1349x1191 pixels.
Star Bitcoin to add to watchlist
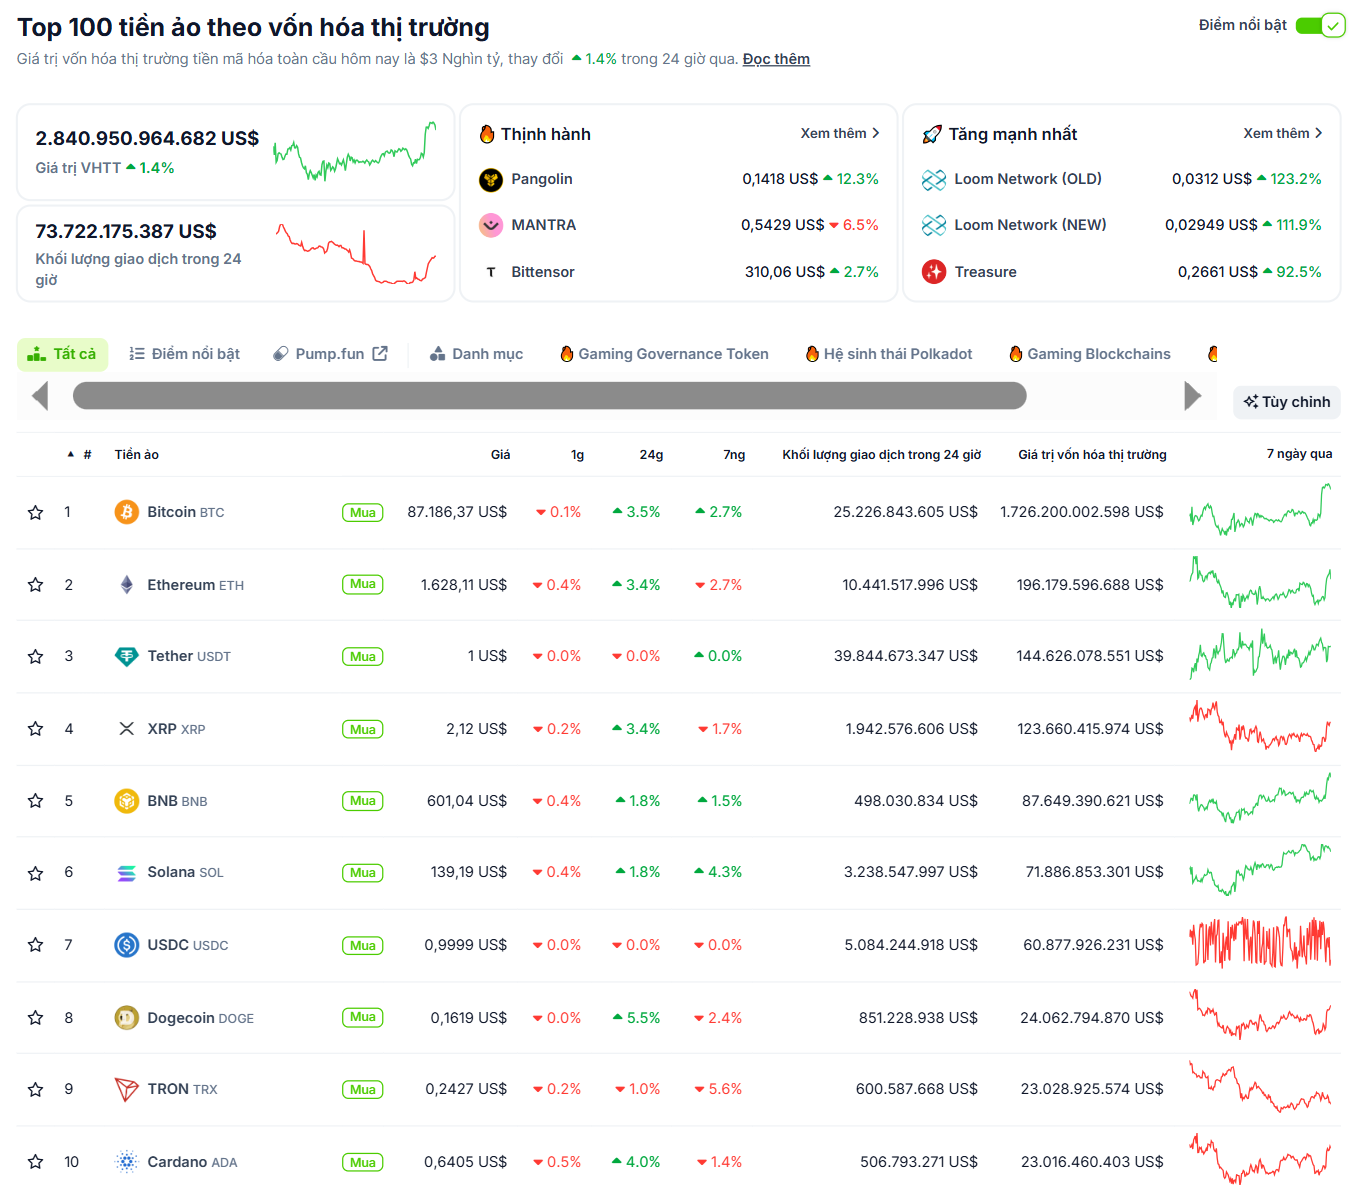(36, 513)
